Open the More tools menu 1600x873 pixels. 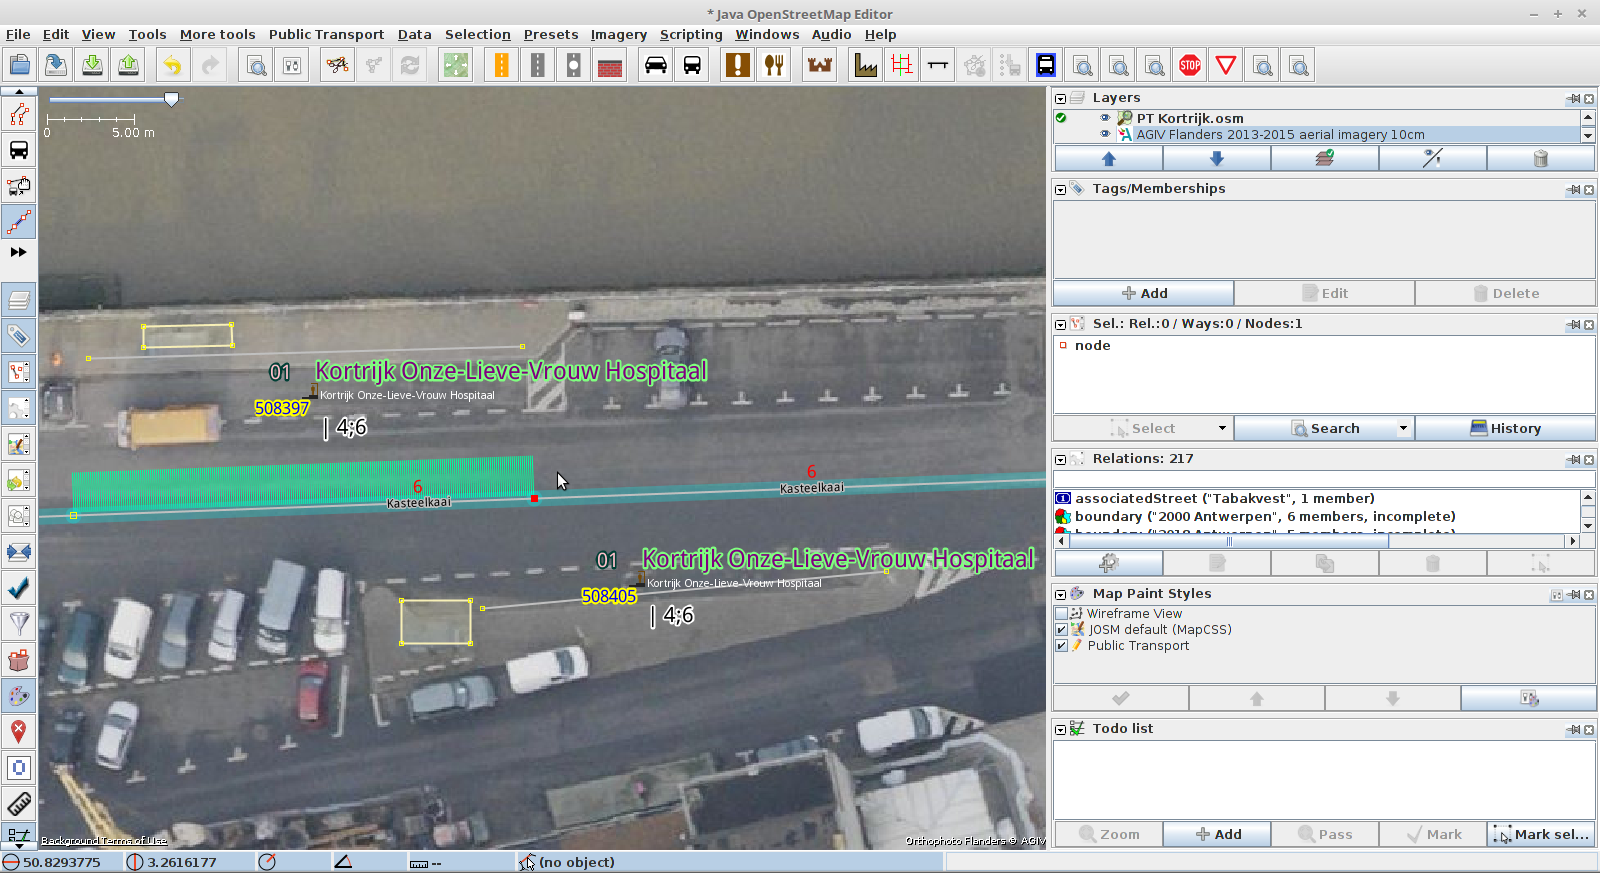pos(217,34)
